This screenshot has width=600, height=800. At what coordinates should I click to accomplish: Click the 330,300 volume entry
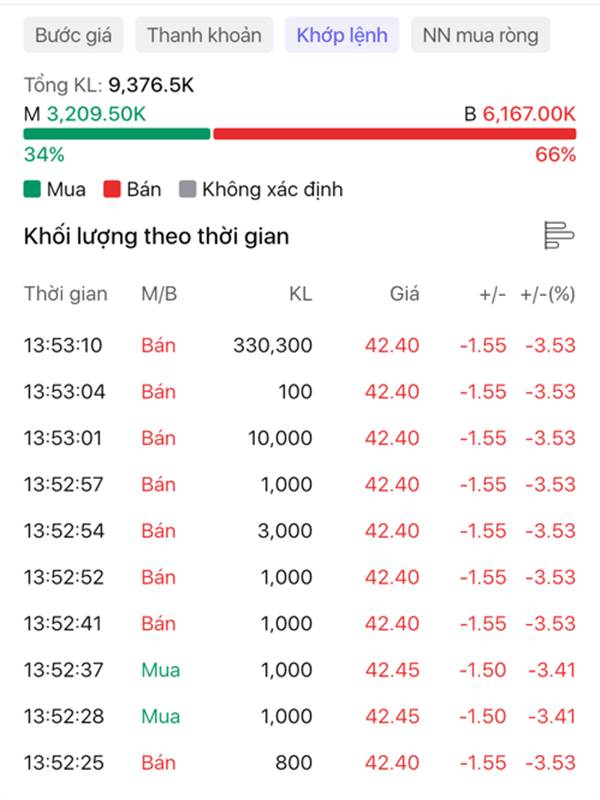[272, 346]
